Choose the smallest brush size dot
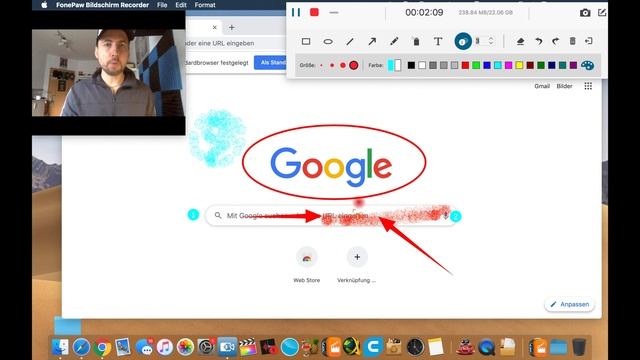640x360 pixels. coord(322,65)
